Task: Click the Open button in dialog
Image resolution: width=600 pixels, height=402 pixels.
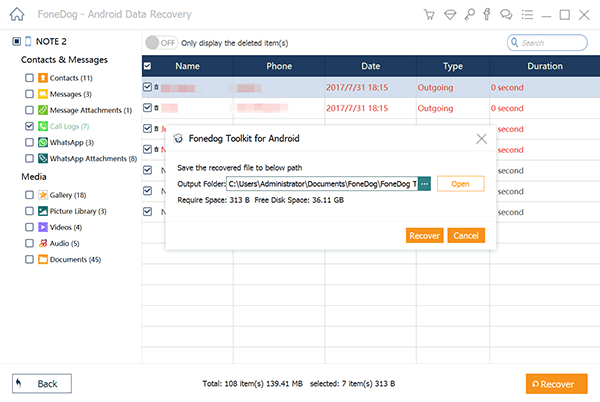Action: point(460,184)
